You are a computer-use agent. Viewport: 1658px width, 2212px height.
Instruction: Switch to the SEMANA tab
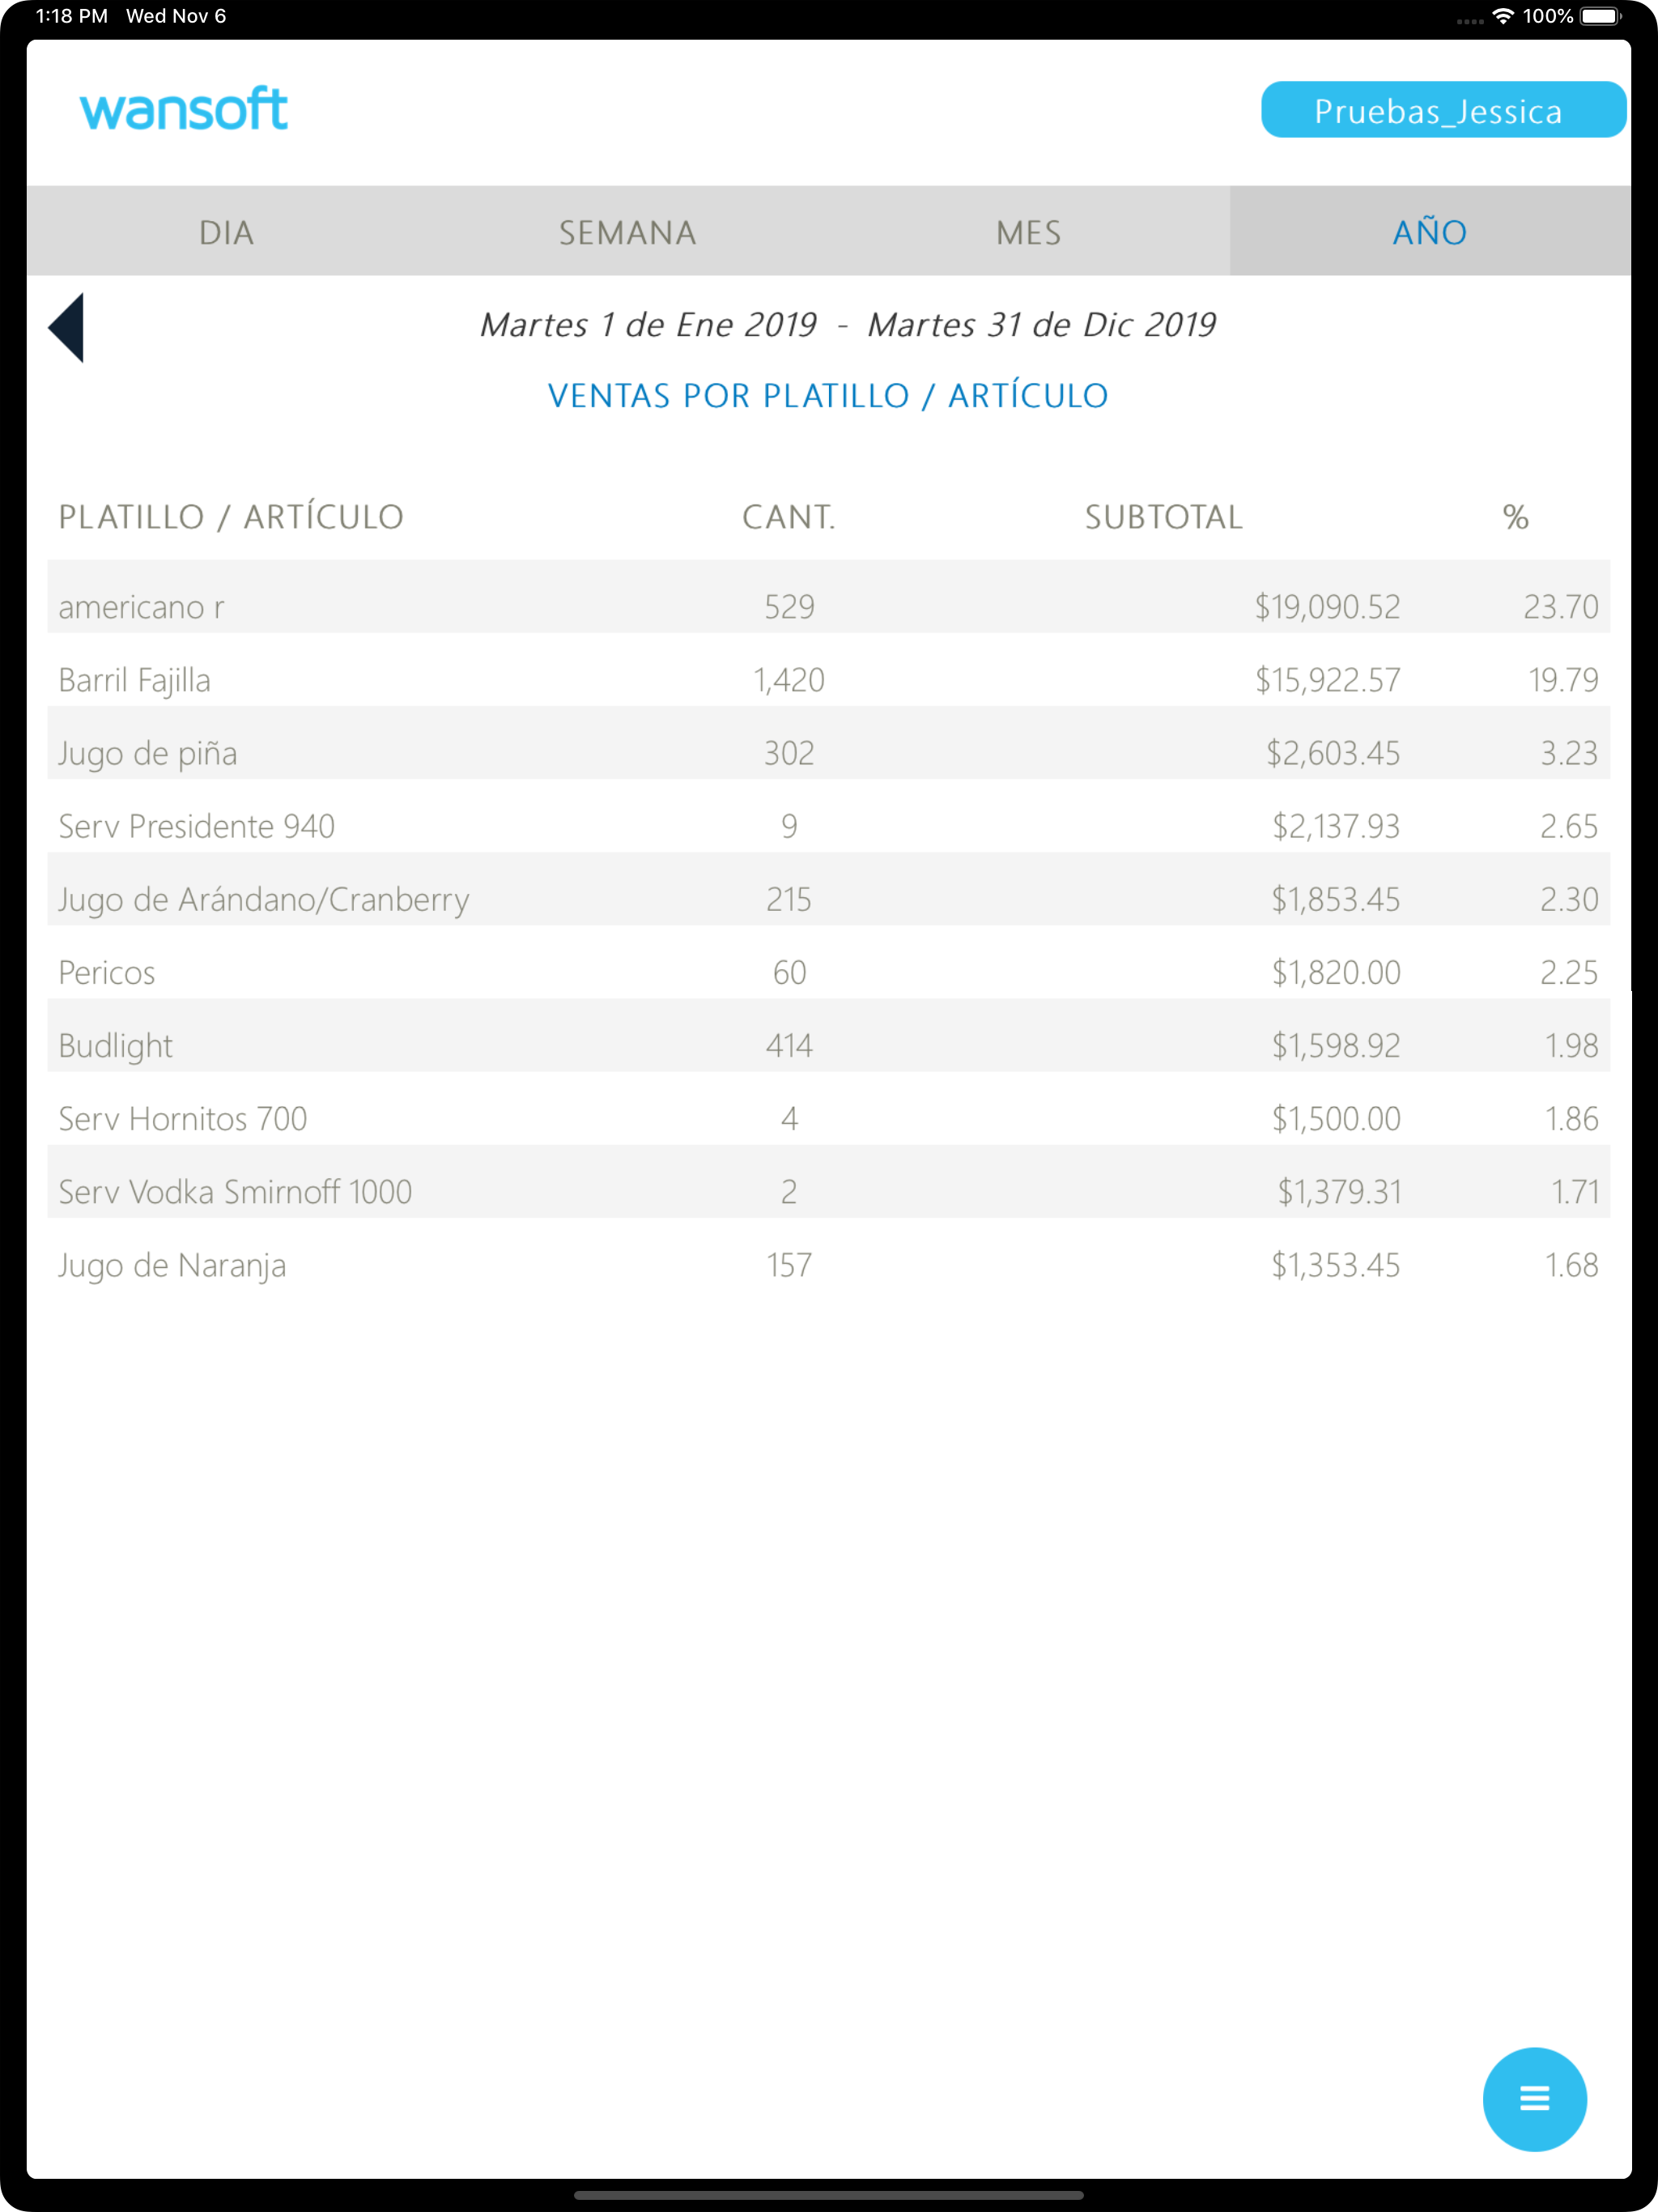(628, 232)
